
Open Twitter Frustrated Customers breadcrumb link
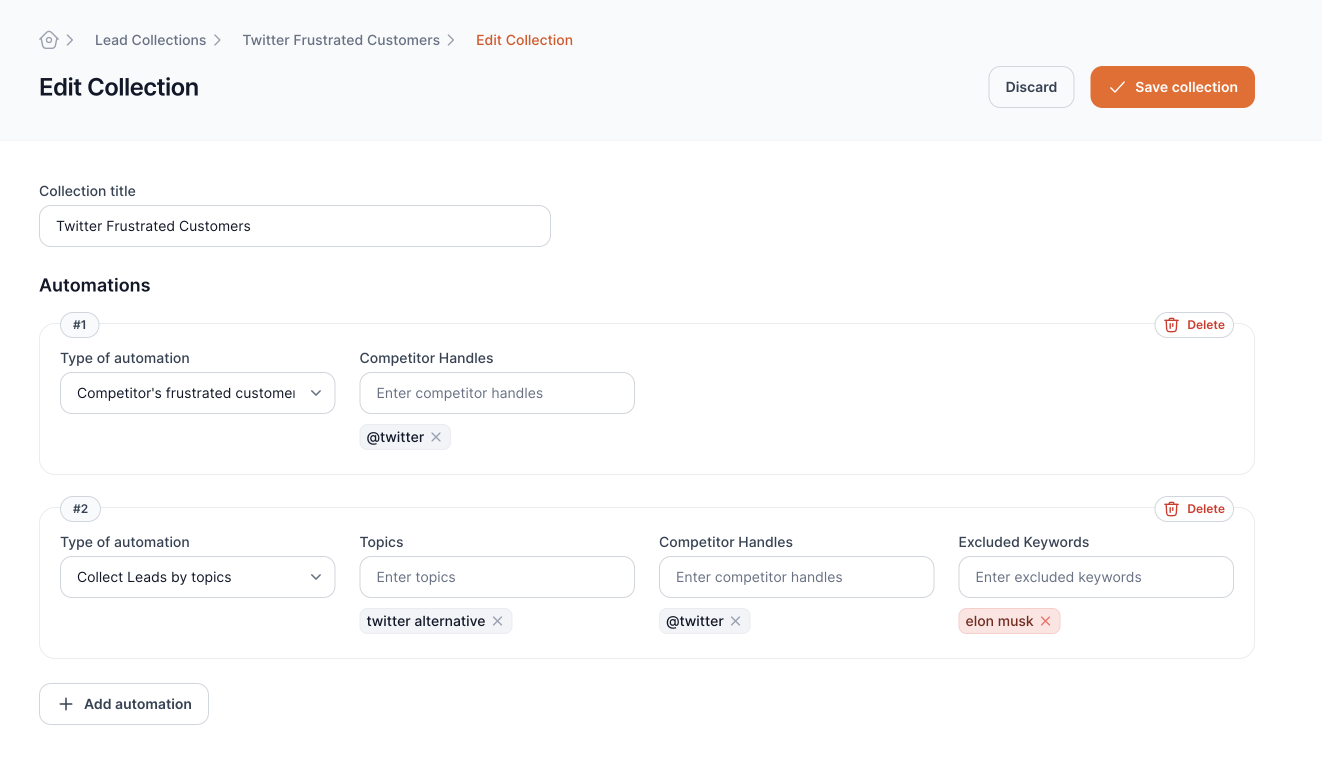(x=341, y=40)
